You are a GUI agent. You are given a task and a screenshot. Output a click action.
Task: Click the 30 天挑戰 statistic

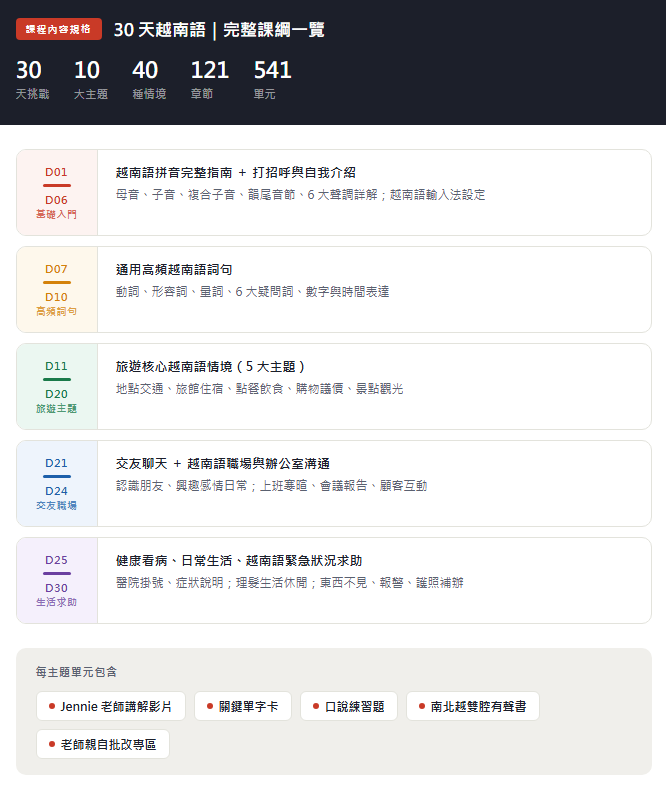[x=32, y=80]
